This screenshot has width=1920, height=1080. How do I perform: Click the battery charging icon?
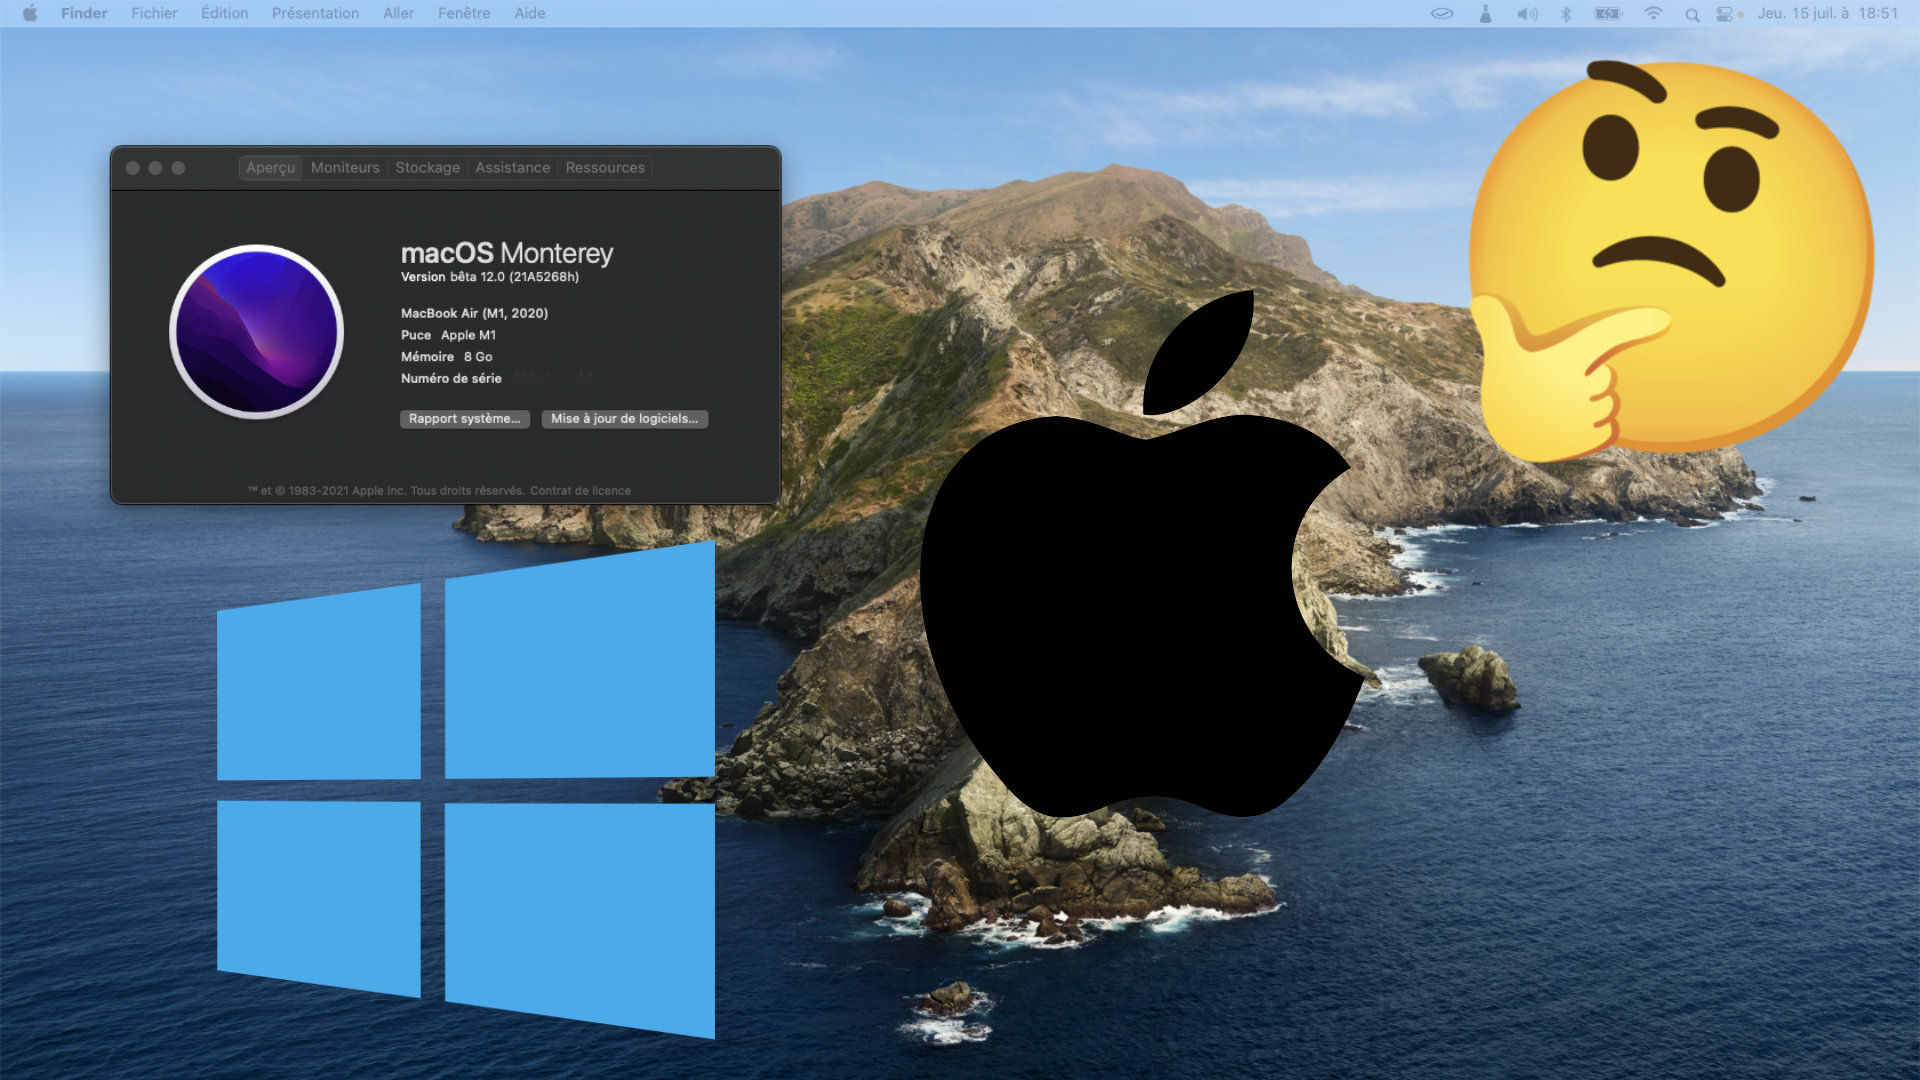1608,14
